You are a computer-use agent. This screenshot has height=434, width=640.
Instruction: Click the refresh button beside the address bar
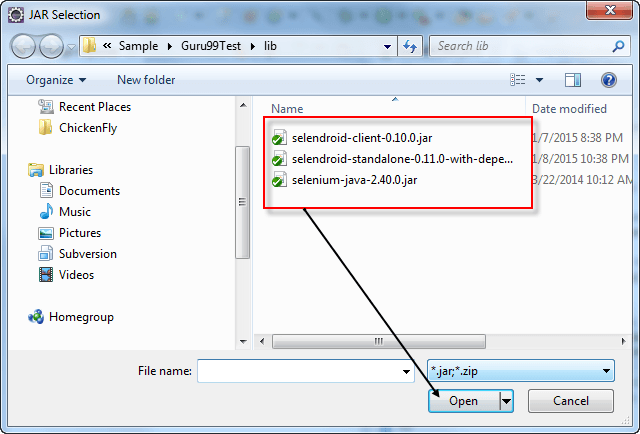(410, 46)
